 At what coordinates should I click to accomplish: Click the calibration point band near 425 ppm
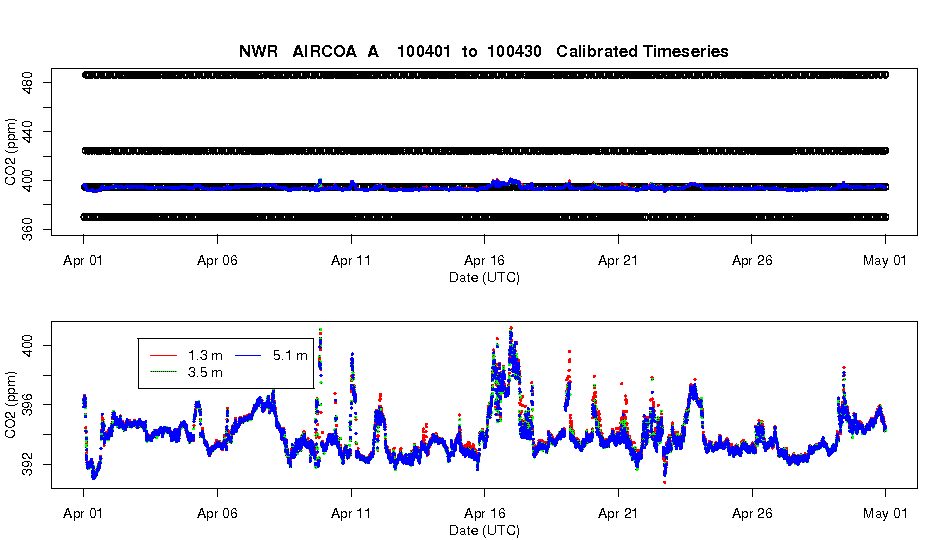[485, 151]
